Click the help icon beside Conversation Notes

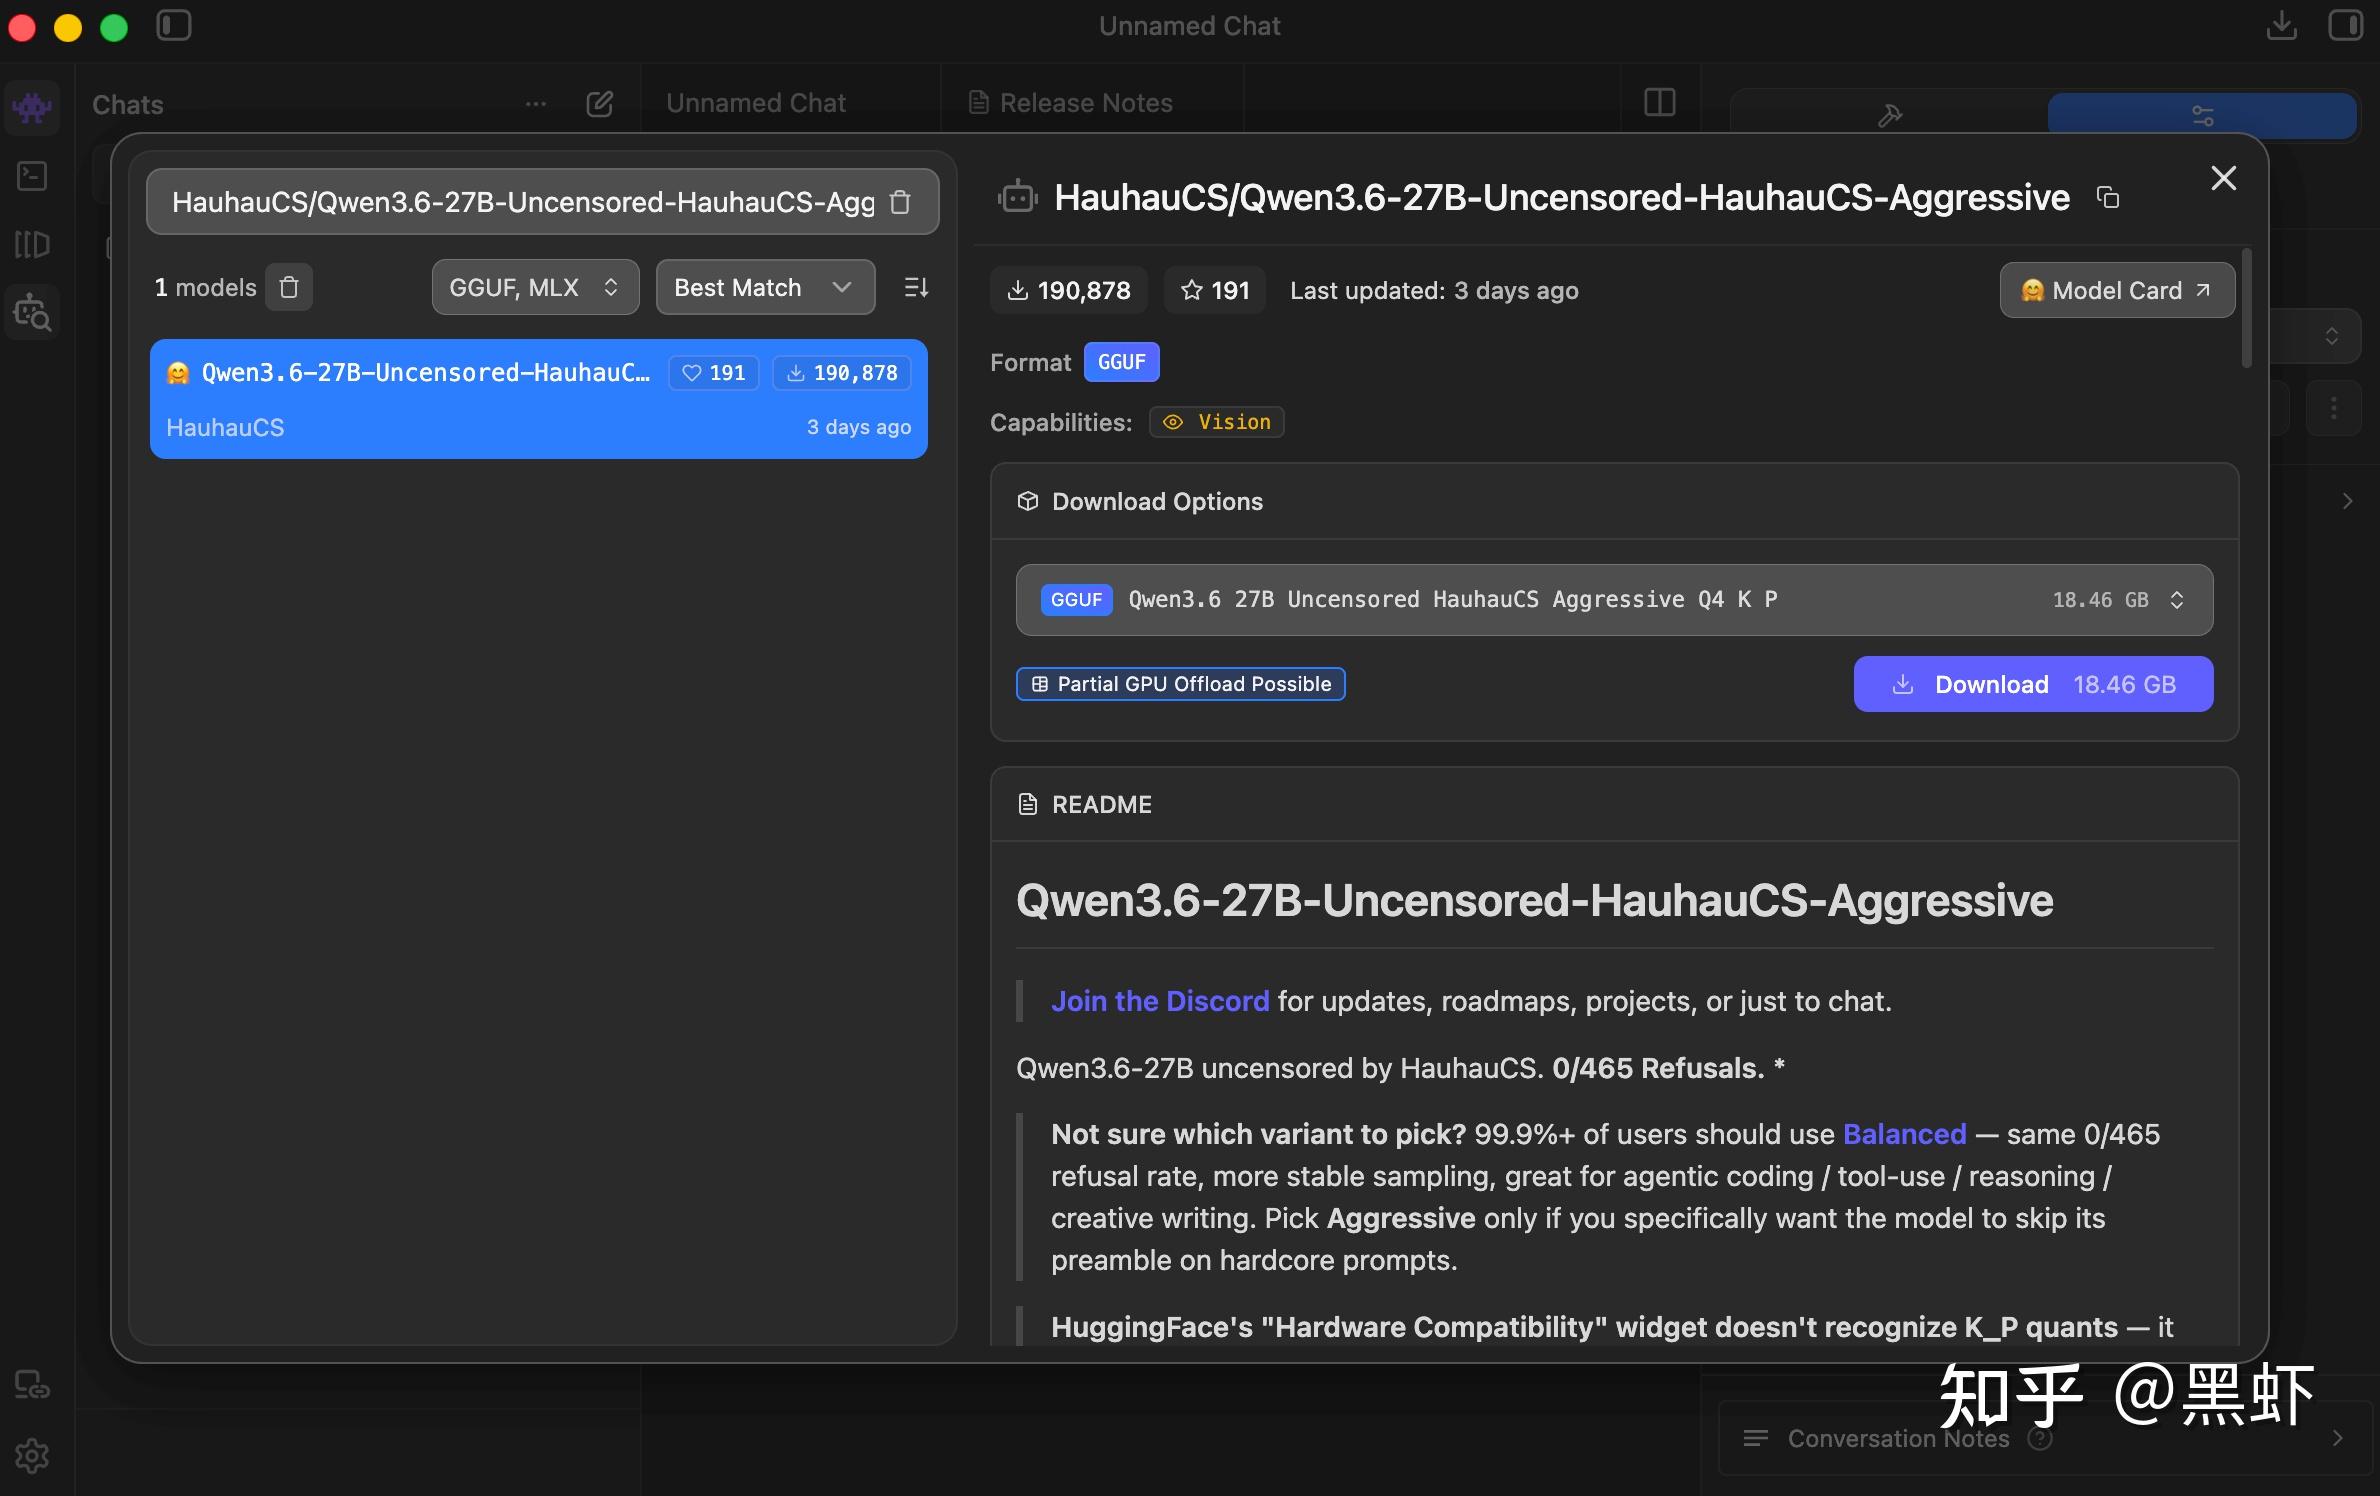[2040, 1438]
